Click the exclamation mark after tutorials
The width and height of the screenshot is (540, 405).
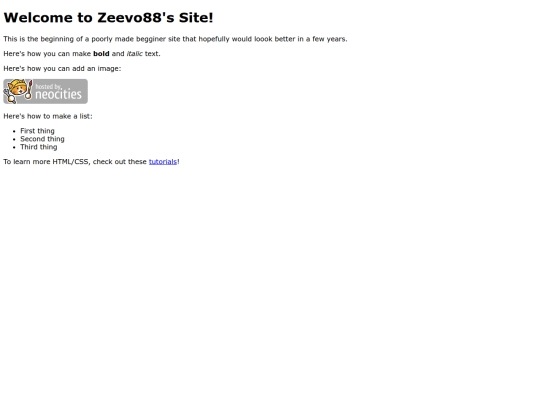(x=178, y=162)
